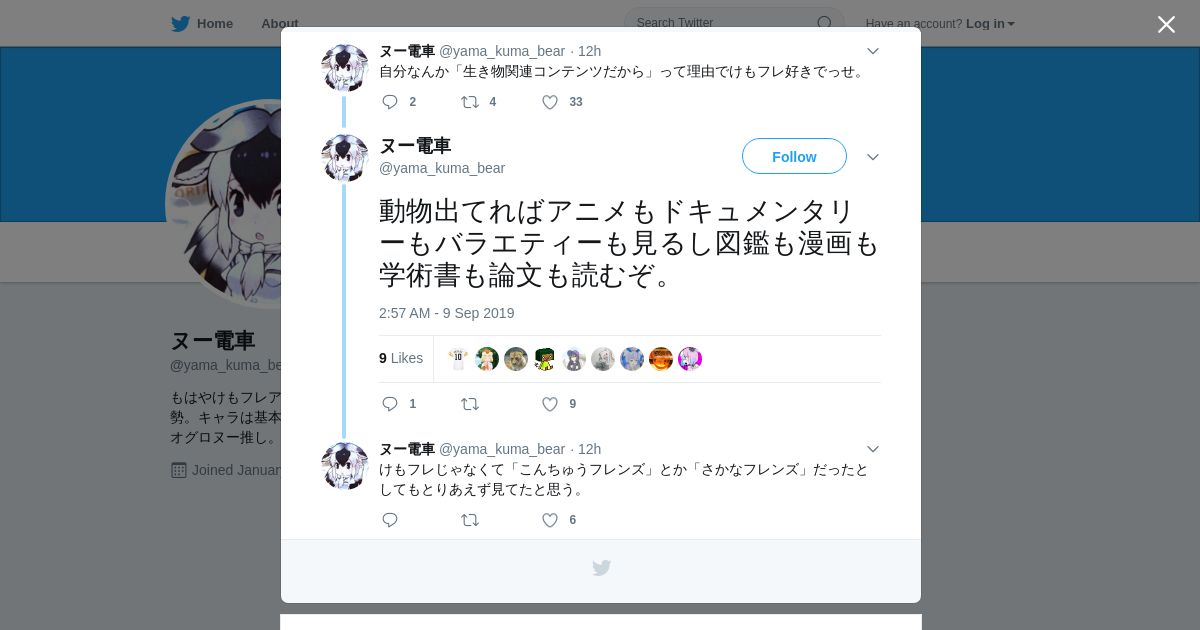1200x630 pixels.
Task: Retweet the last tweet in thread
Action: (469, 520)
